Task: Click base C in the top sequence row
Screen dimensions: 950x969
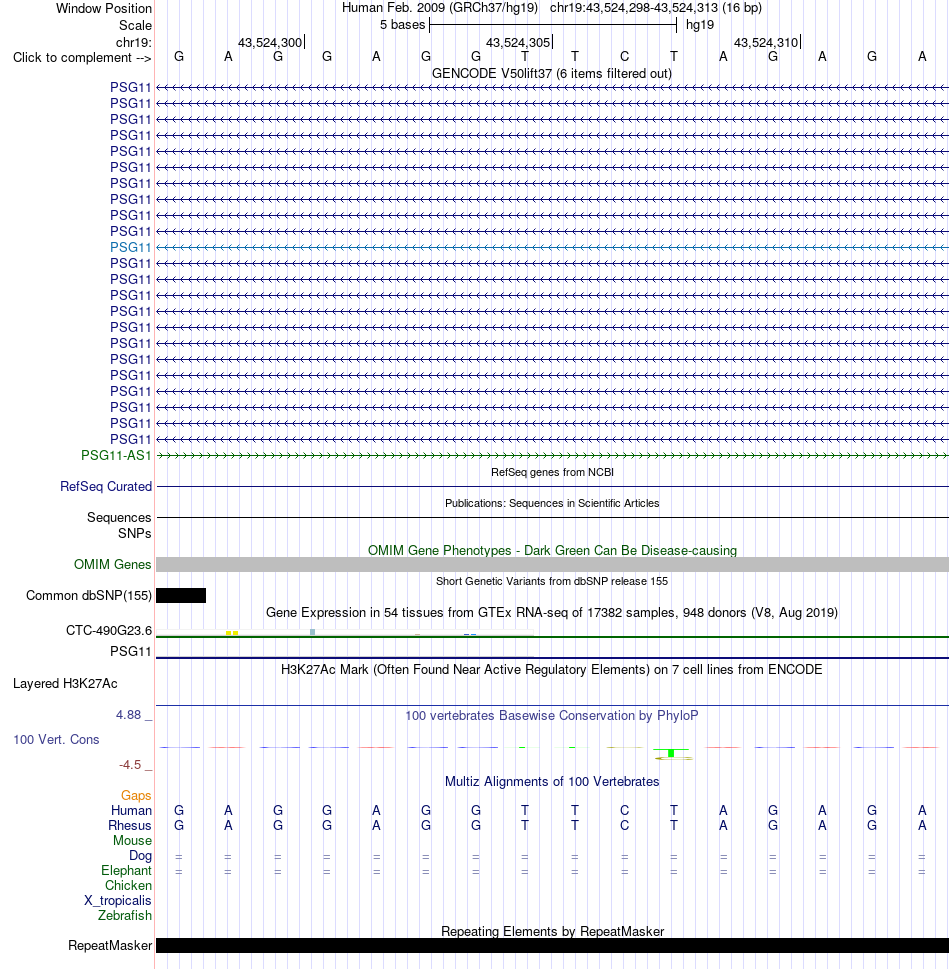Action: 624,57
